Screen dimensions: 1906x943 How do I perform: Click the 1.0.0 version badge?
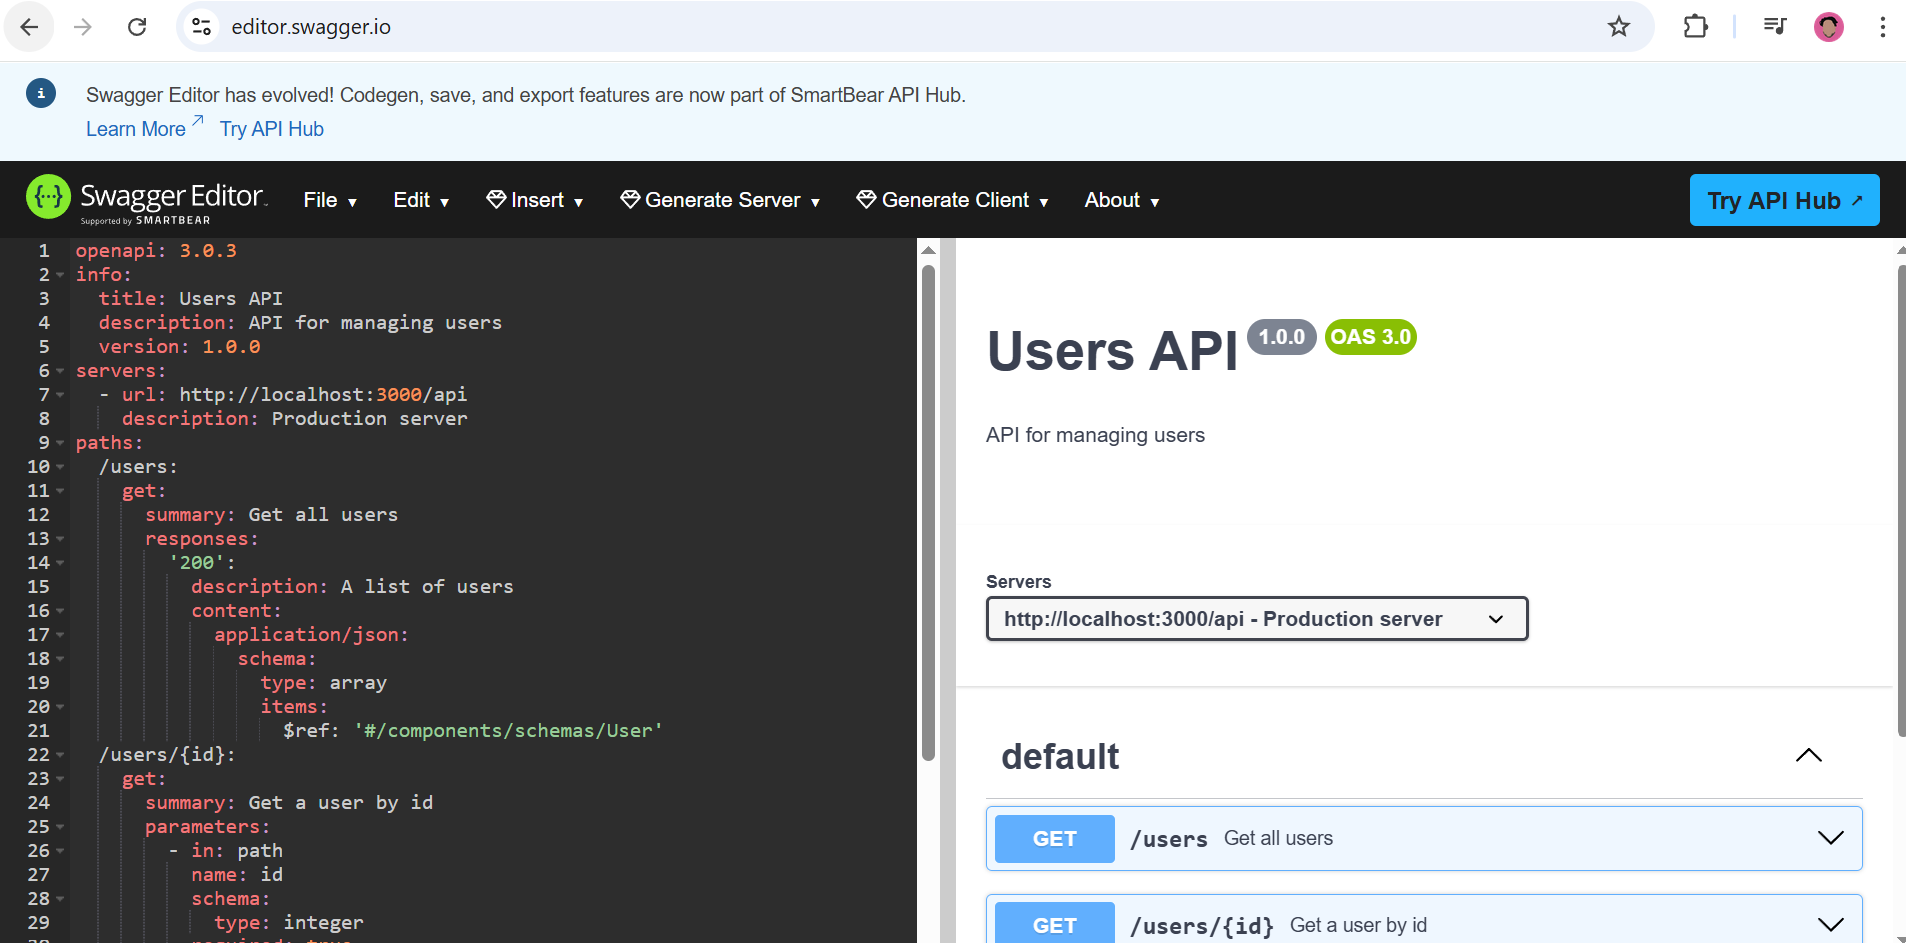[1282, 337]
